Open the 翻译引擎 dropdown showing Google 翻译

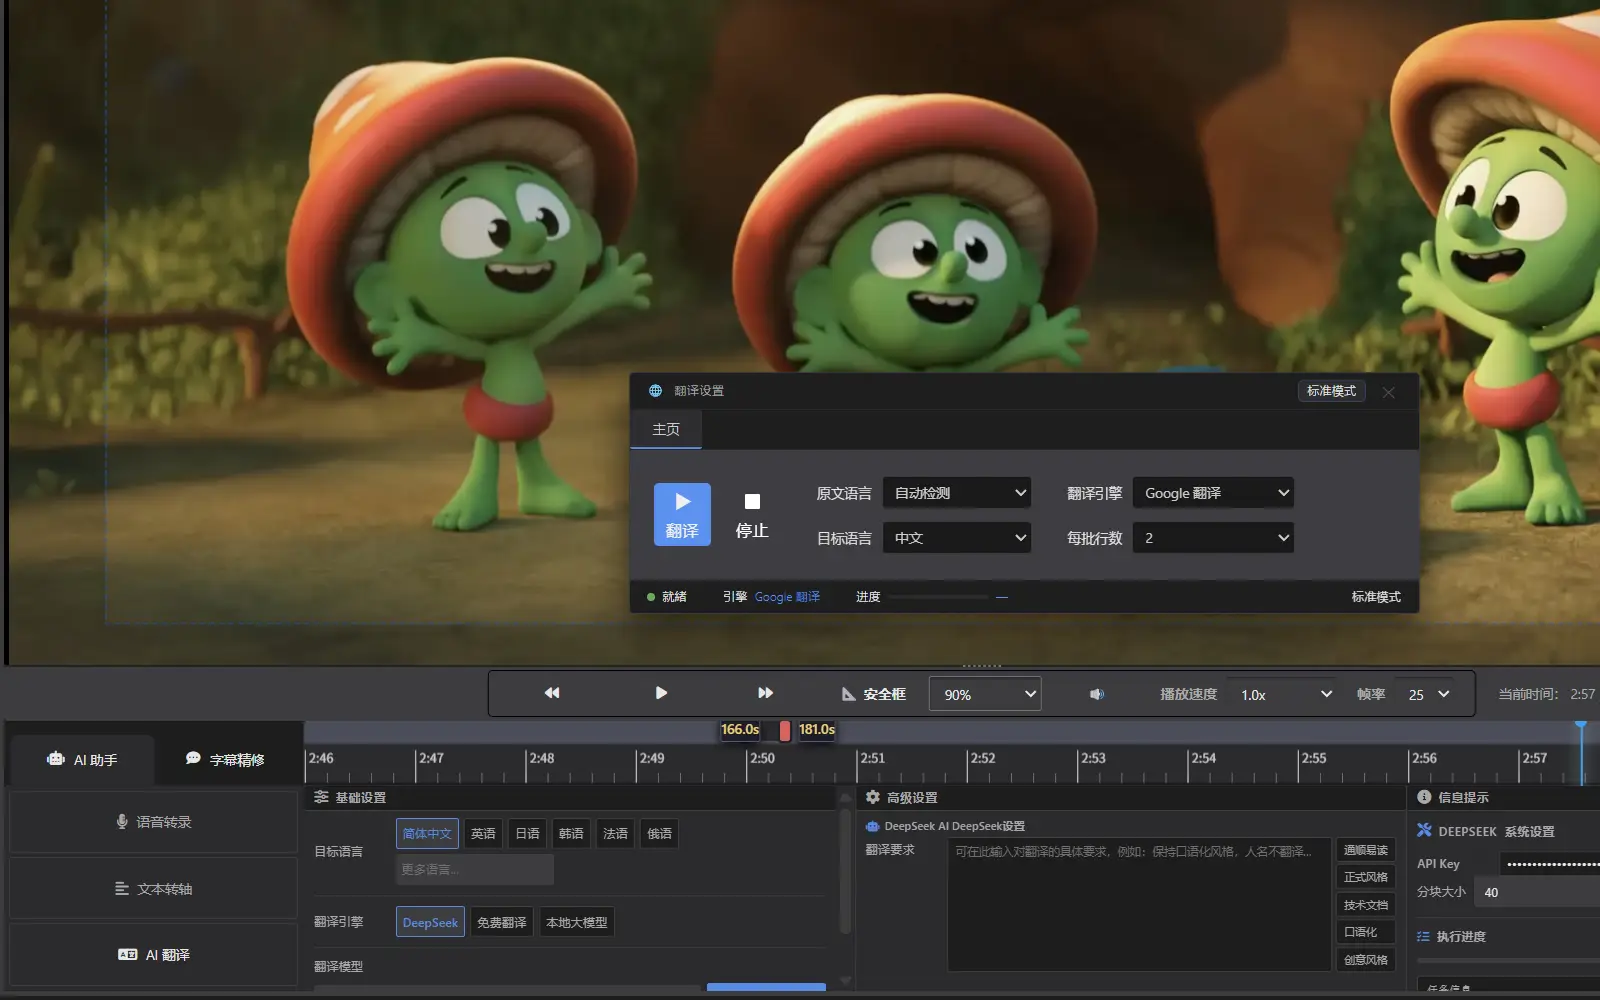tap(1213, 493)
